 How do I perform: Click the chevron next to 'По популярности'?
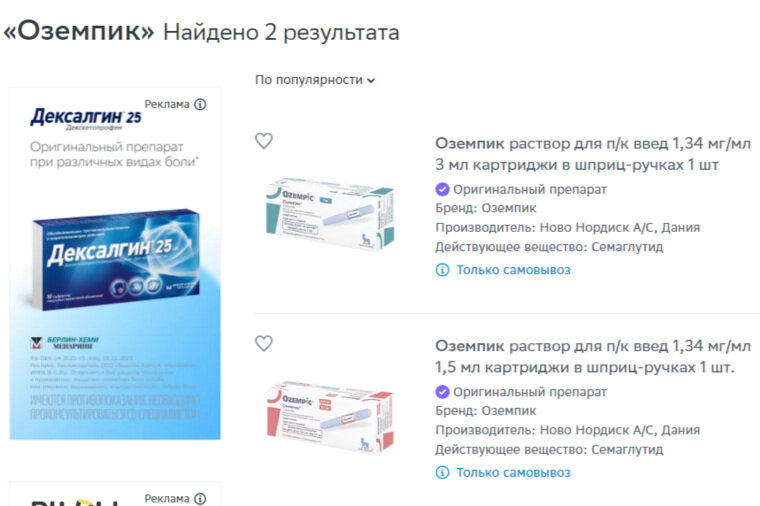[371, 81]
